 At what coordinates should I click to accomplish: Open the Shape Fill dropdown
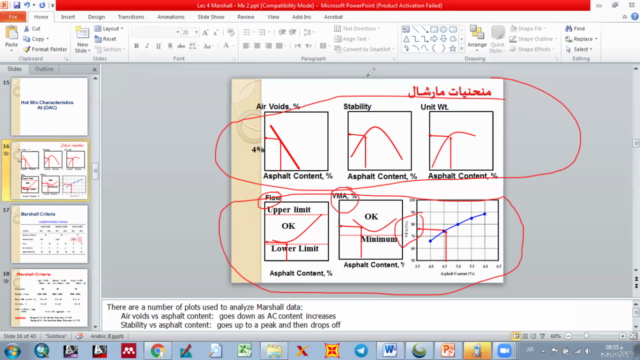(528, 29)
